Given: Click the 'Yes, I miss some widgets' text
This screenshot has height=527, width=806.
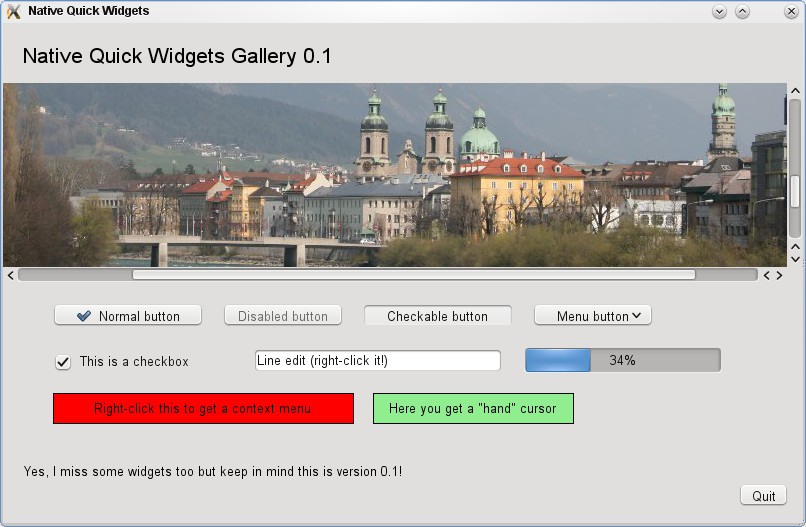Looking at the screenshot, I should tap(212, 471).
